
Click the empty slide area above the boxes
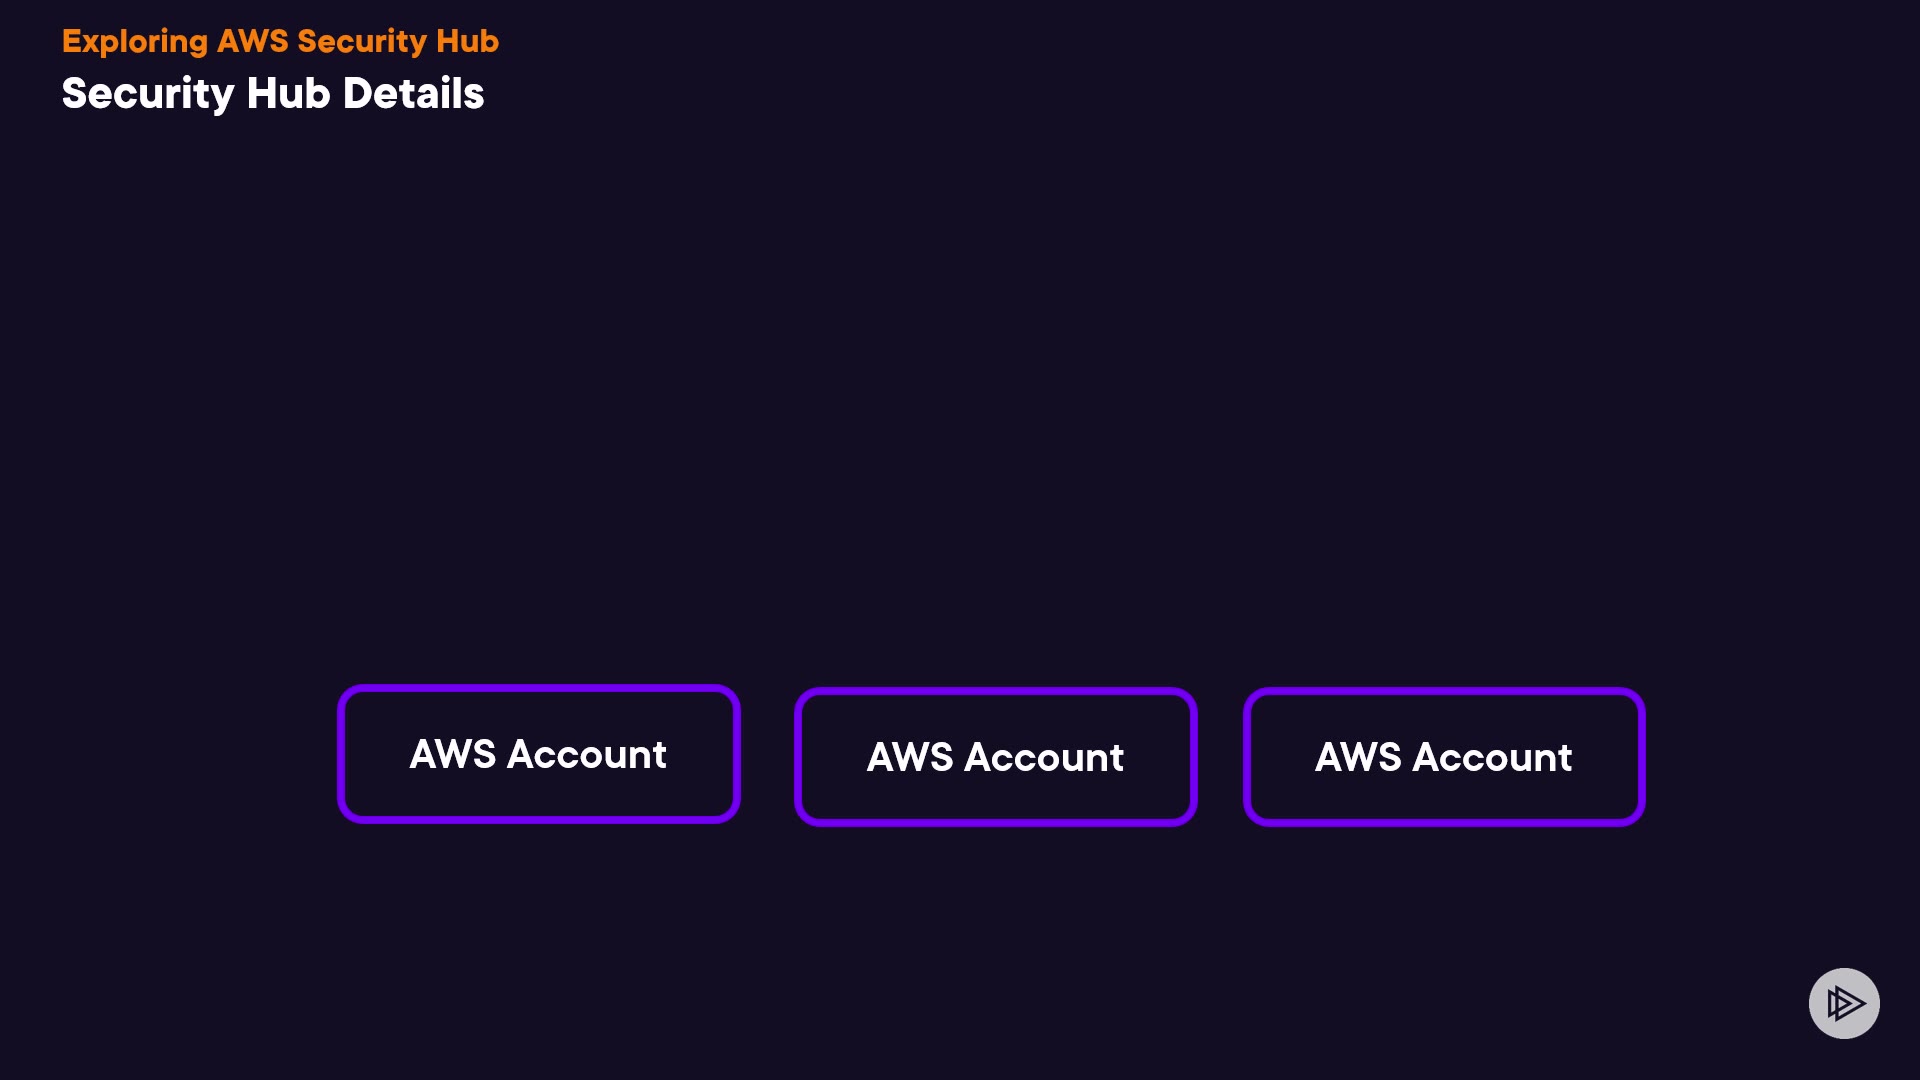[x=960, y=400]
